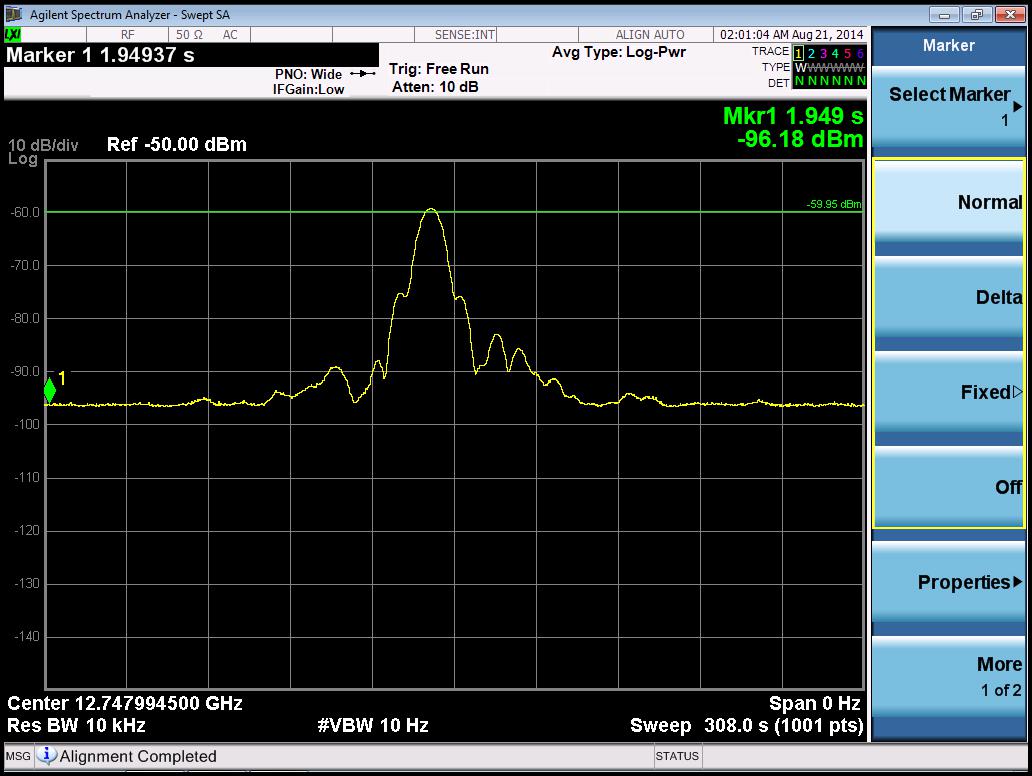
Task: Select trace 1 number indicator
Action: 799,52
